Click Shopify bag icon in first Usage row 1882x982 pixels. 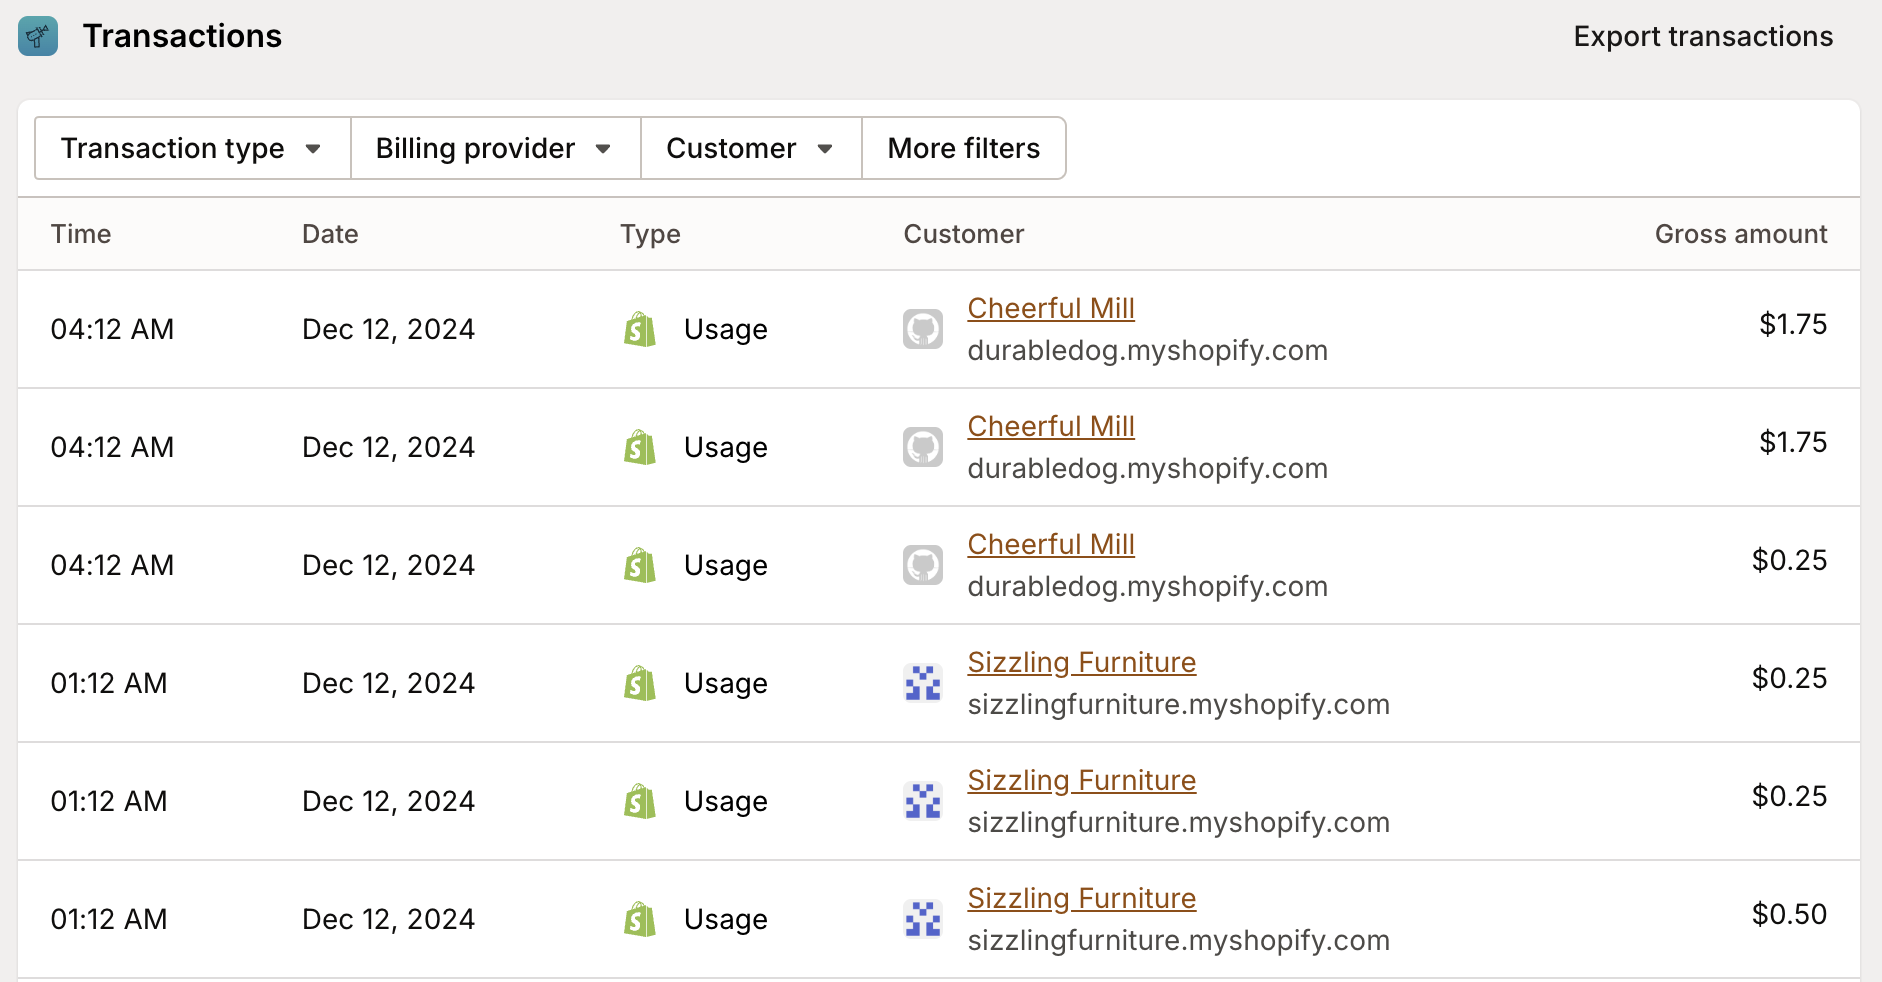click(x=640, y=329)
